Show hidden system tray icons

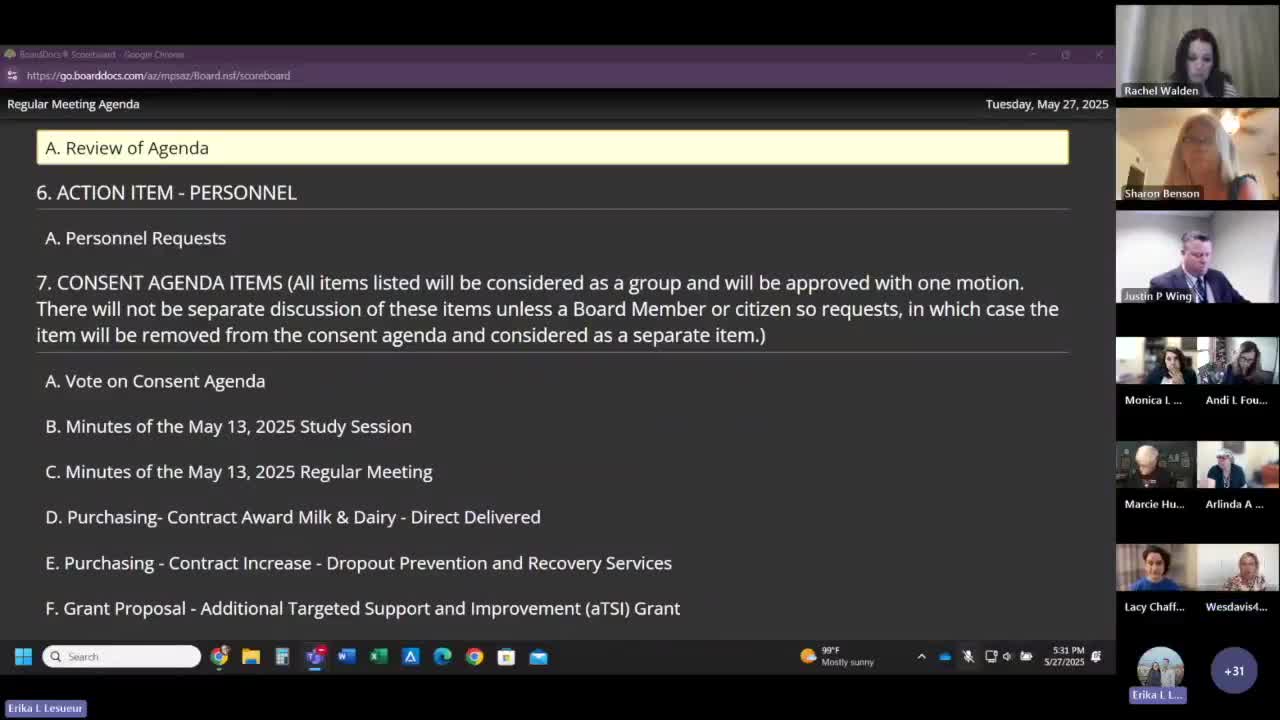(921, 657)
